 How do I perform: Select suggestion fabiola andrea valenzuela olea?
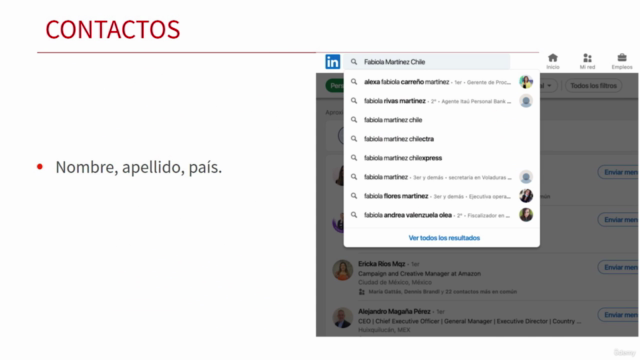click(x=442, y=215)
